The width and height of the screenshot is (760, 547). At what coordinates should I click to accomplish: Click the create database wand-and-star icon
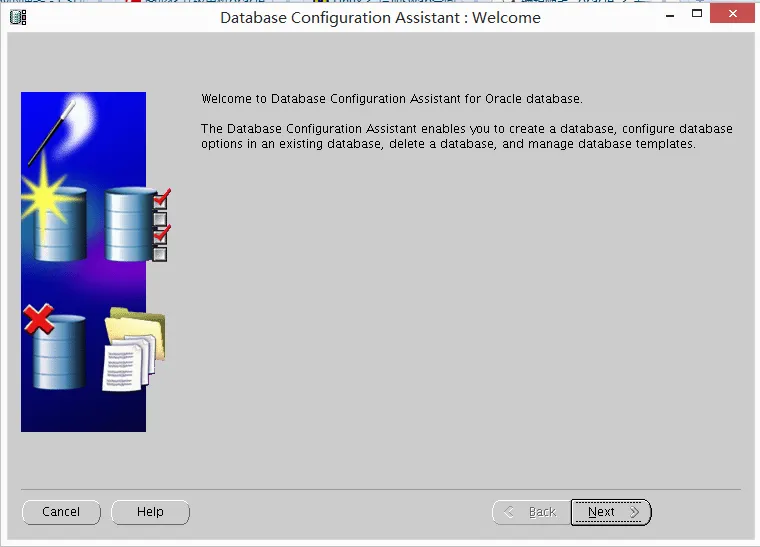click(x=55, y=179)
